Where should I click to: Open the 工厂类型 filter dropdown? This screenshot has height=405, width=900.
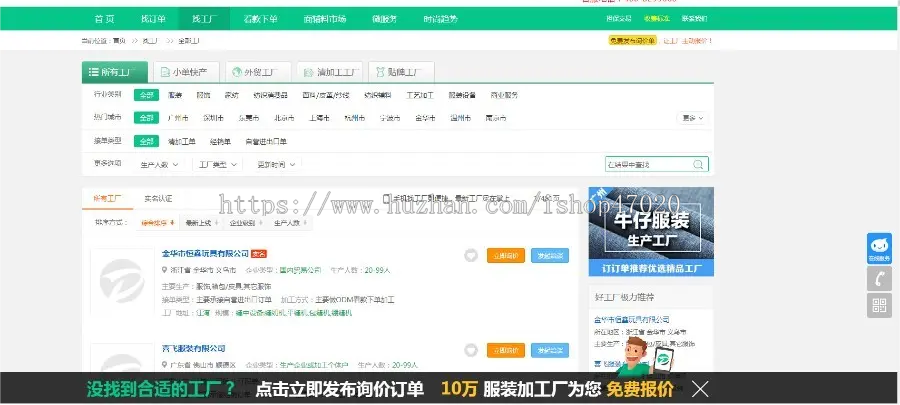coord(218,165)
